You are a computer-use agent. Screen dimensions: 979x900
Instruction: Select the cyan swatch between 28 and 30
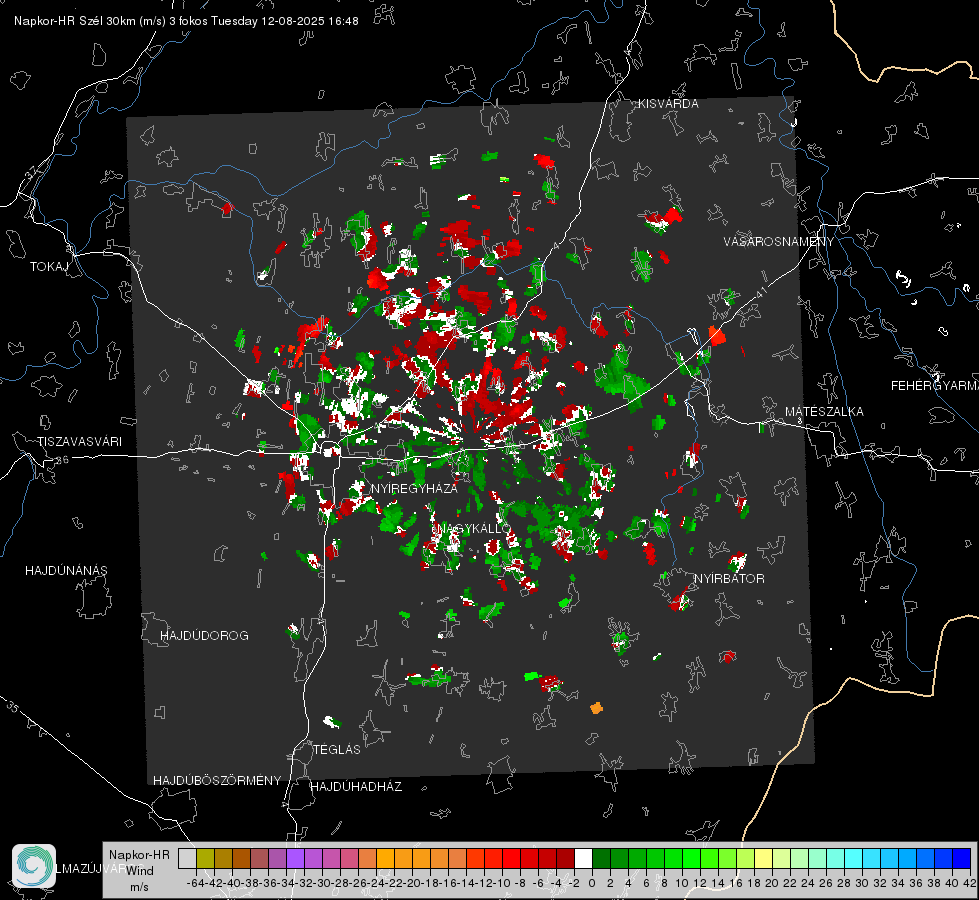pos(854,858)
